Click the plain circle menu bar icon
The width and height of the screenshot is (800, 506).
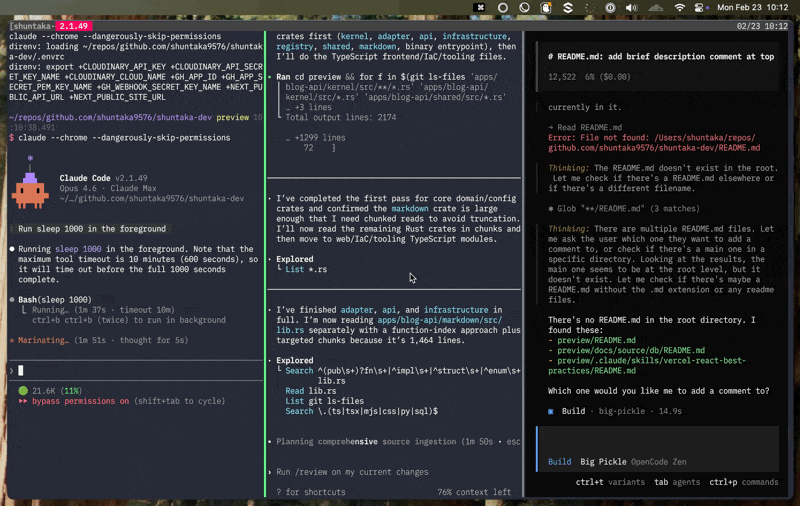[503, 8]
